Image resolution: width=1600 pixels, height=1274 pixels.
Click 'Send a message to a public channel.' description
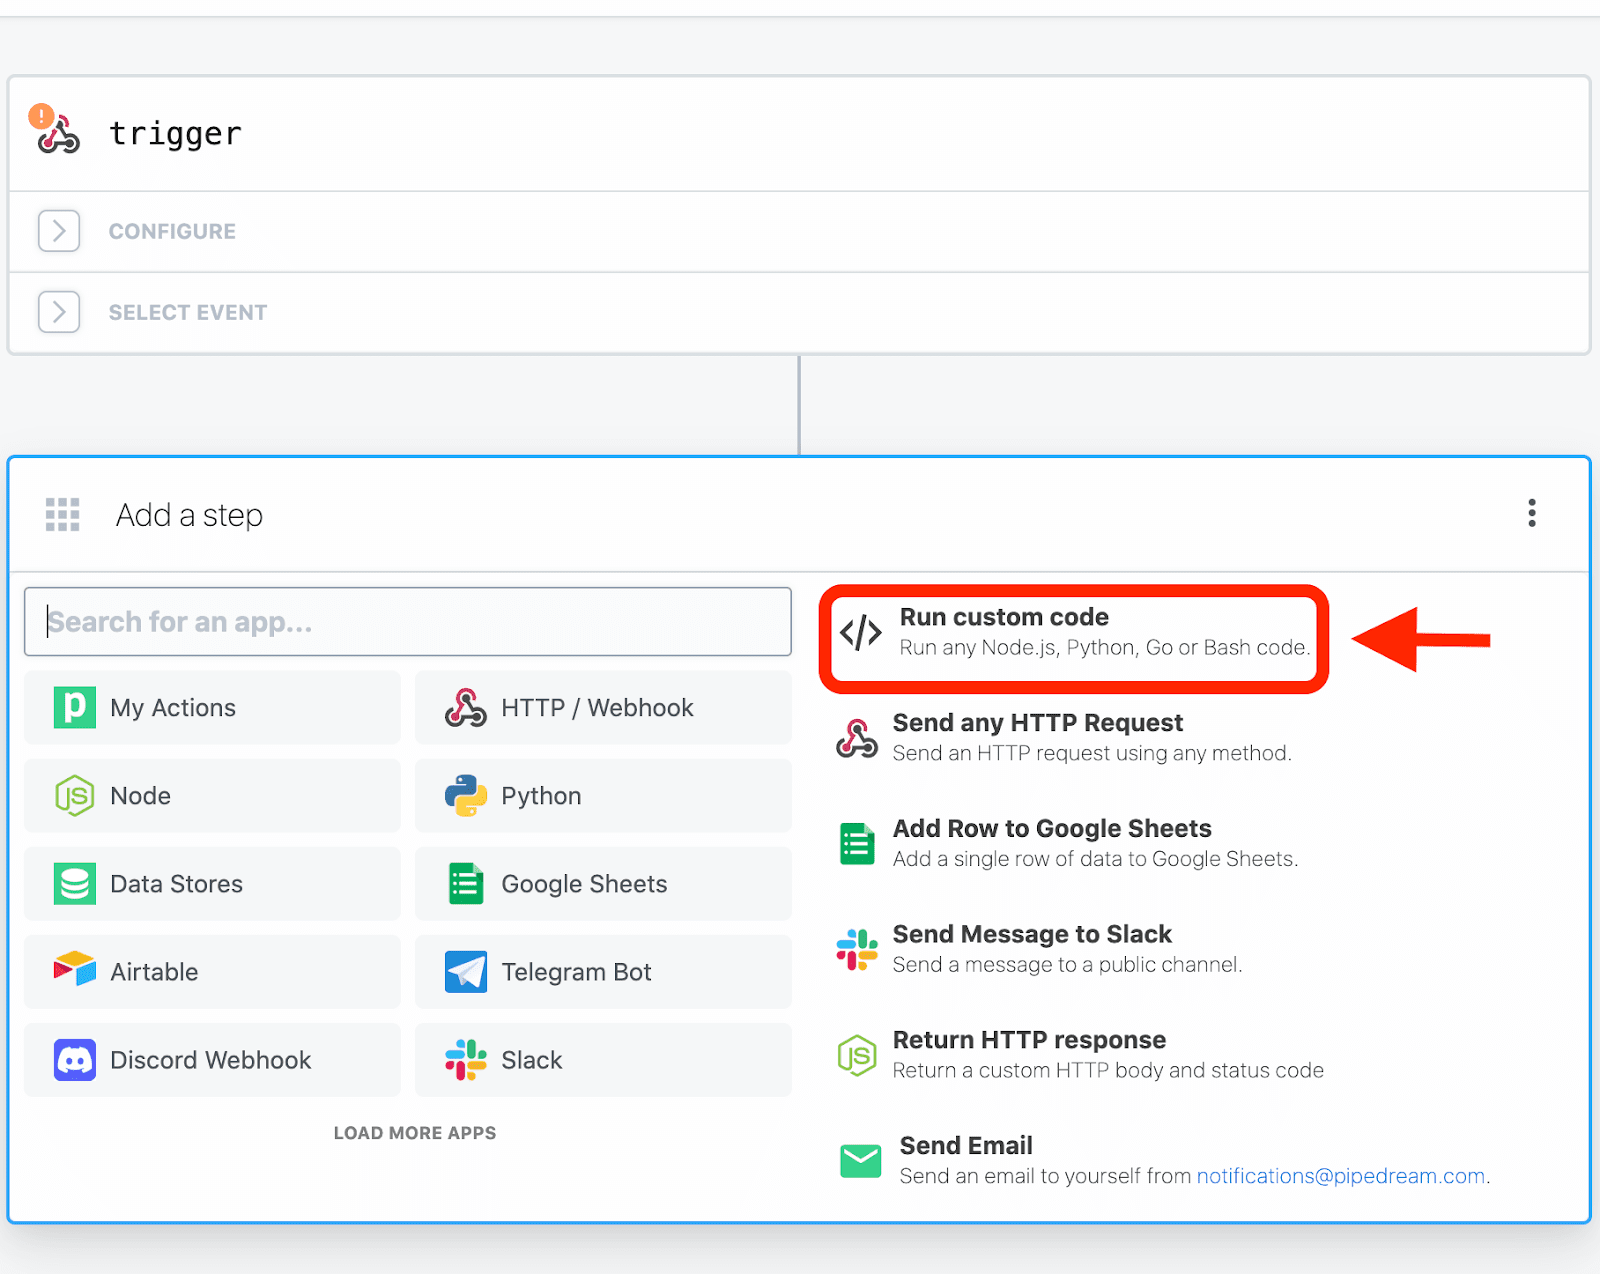coord(1067,965)
